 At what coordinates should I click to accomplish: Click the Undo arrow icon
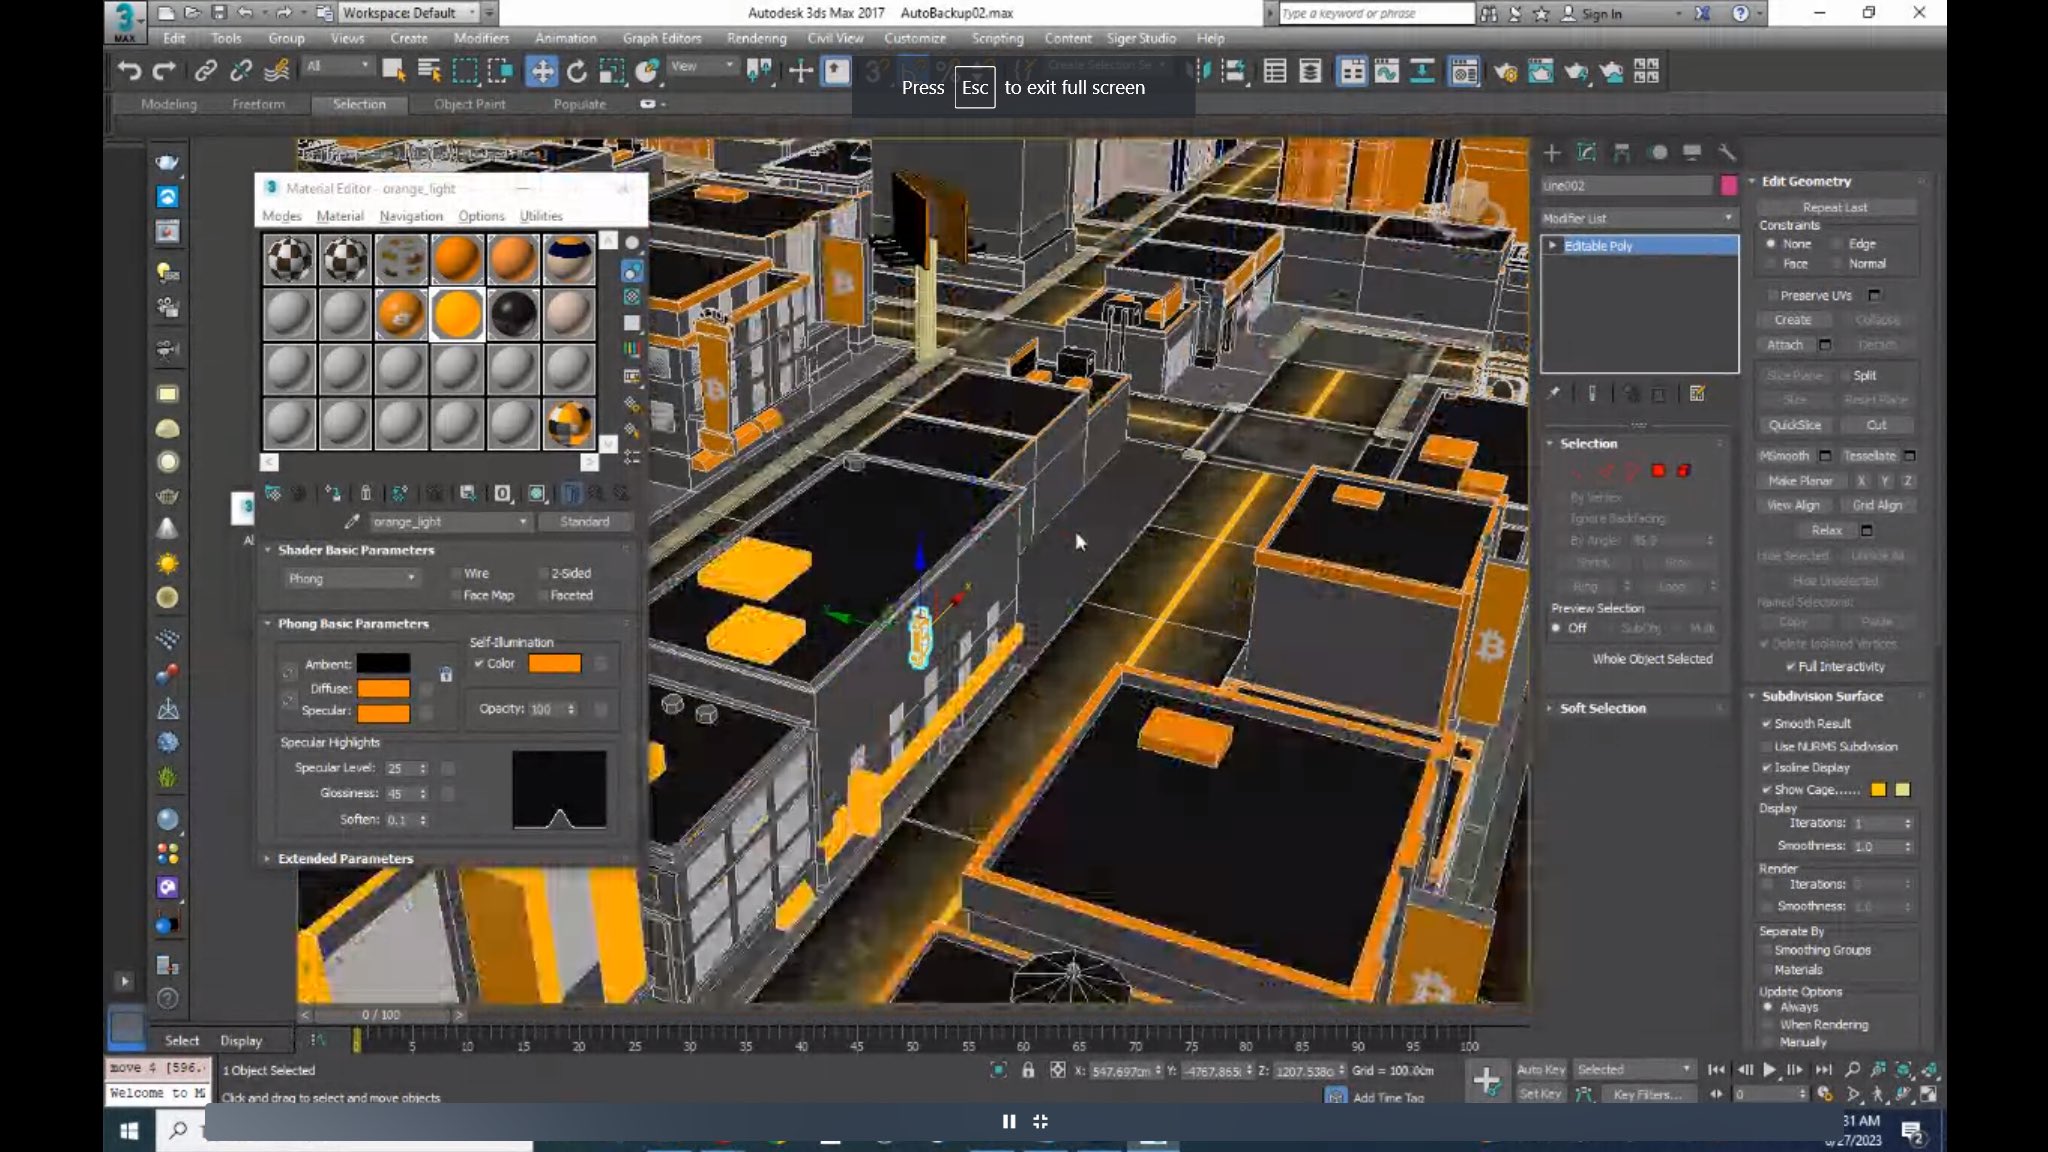(129, 71)
